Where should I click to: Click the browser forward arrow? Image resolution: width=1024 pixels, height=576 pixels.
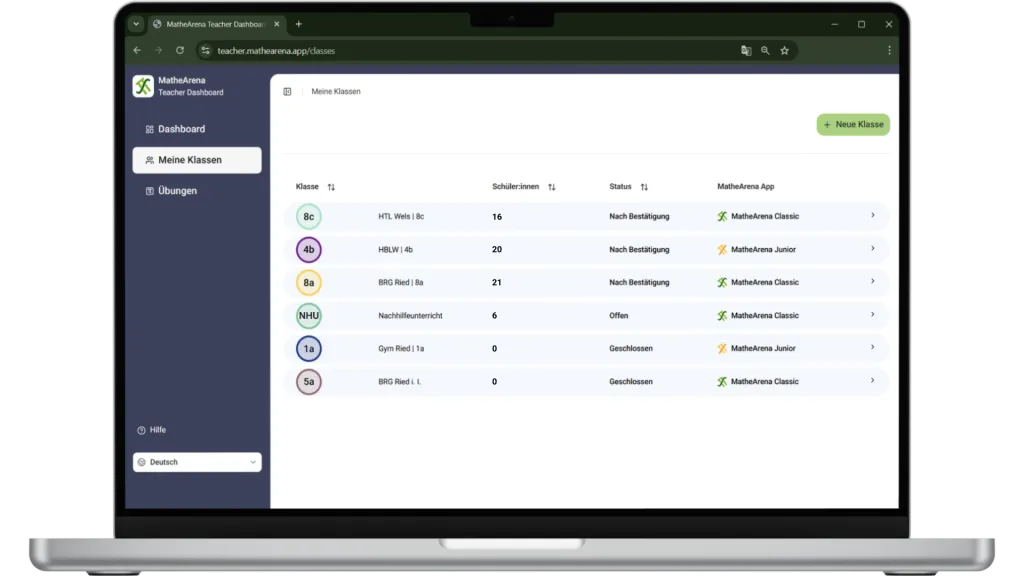coord(159,51)
